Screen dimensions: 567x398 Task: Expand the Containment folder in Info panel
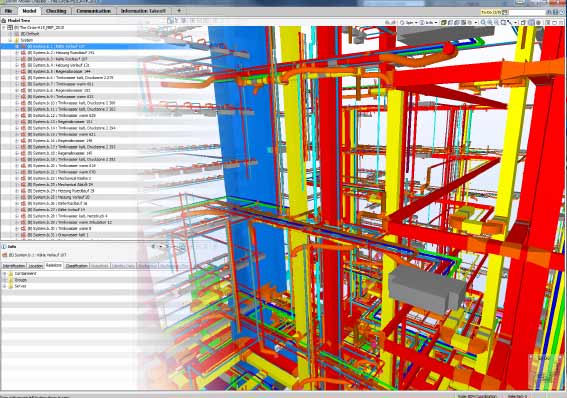5,274
